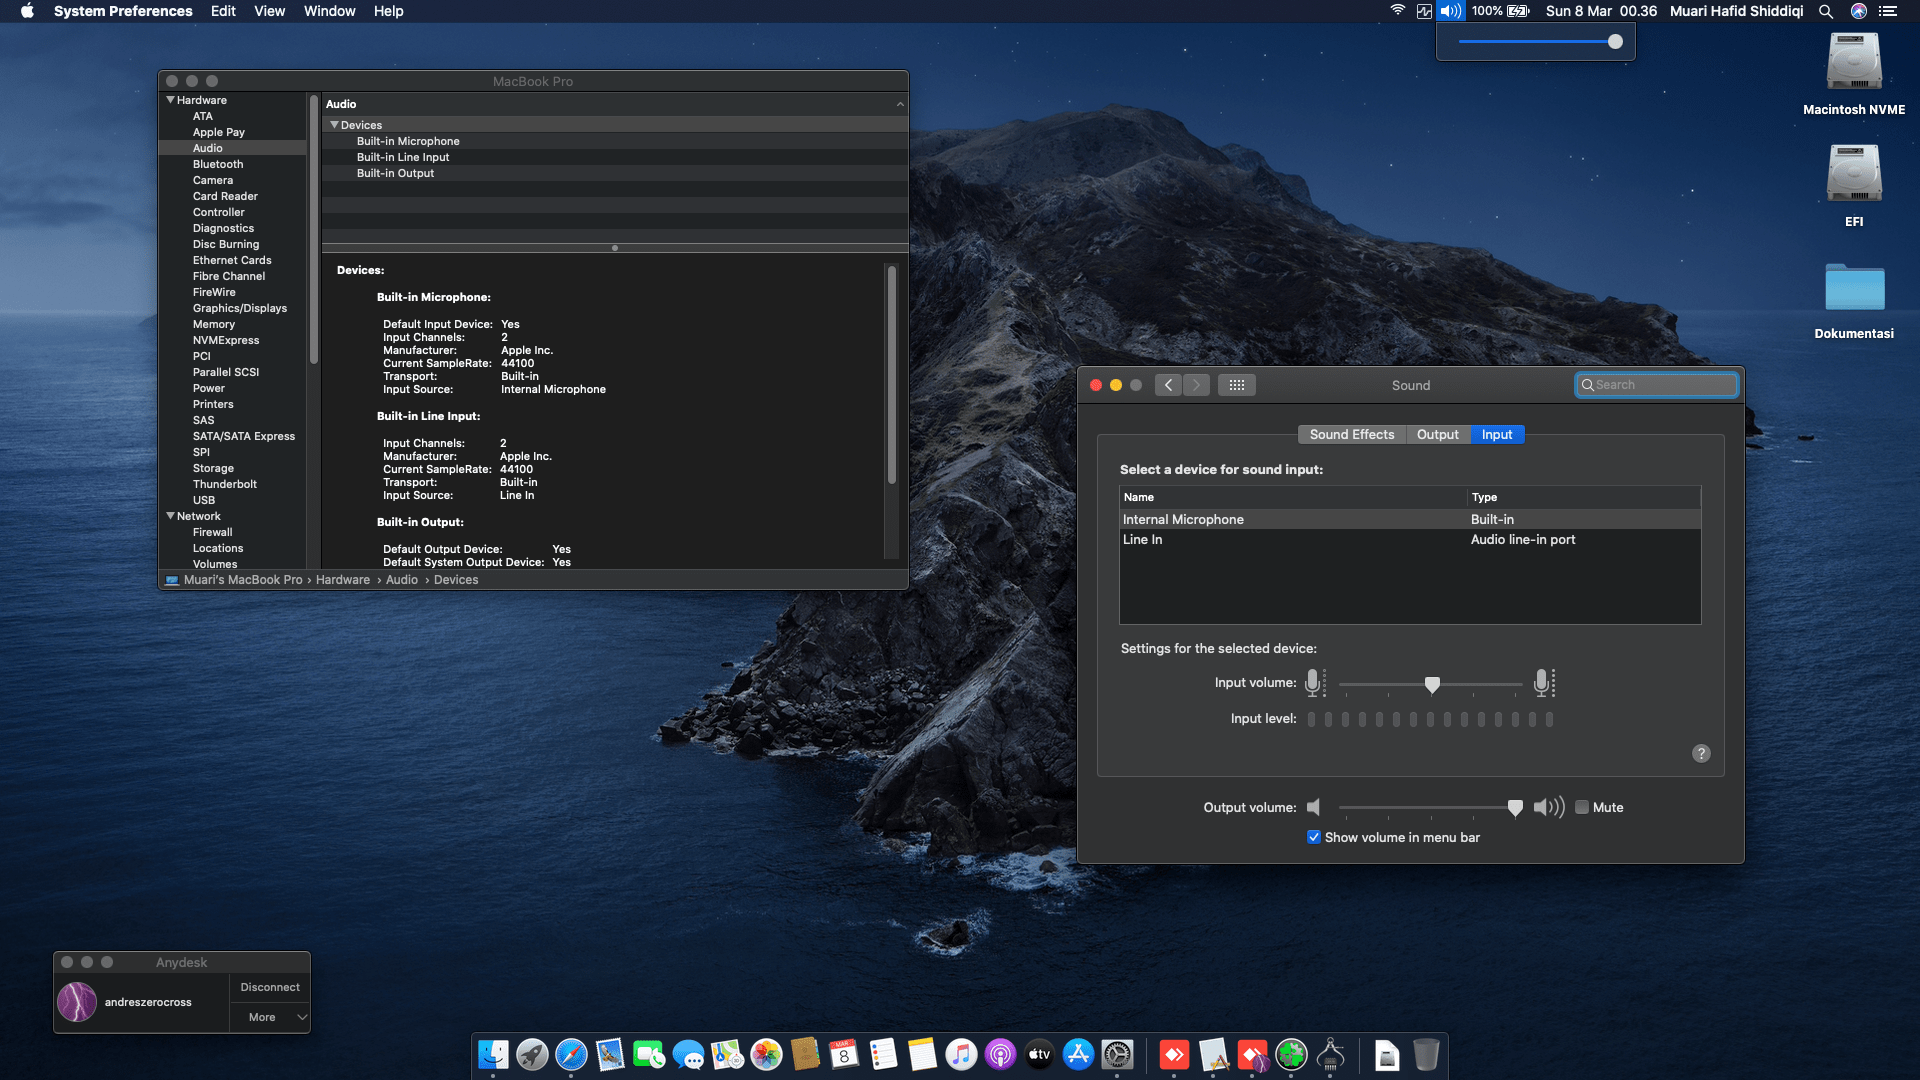Viewport: 1920px width, 1080px height.
Task: Open Safari from the Dock
Action: pos(571,1055)
